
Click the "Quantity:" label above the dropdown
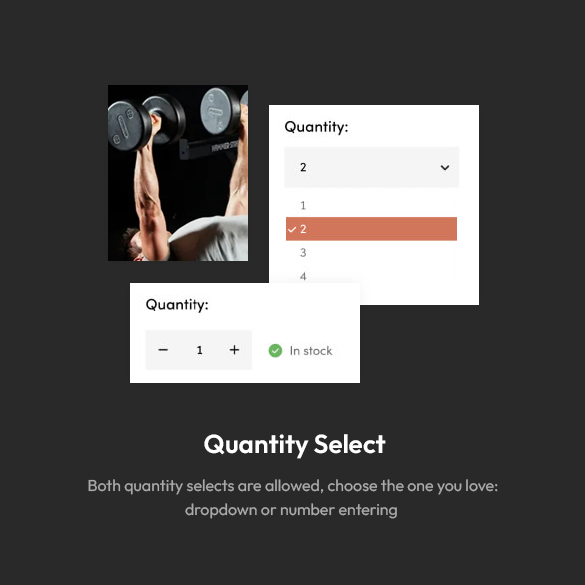coord(316,127)
